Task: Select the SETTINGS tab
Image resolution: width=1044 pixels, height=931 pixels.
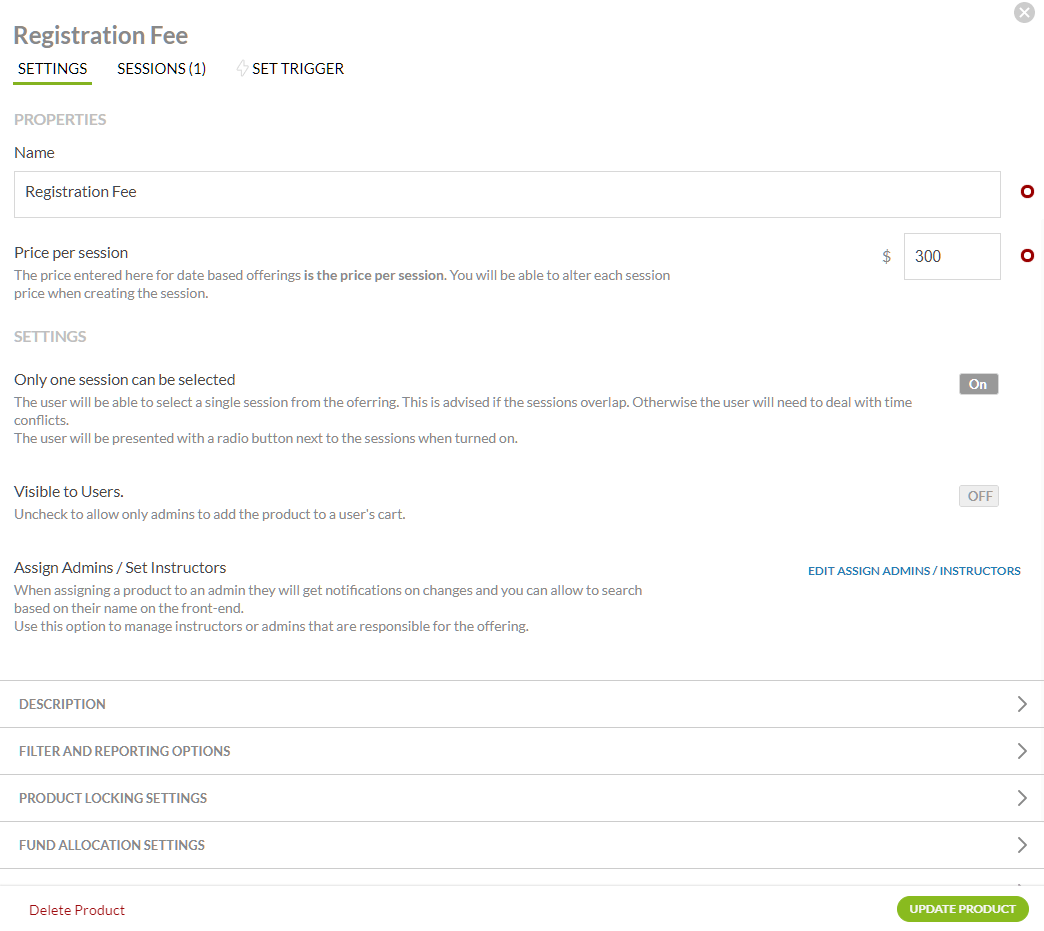Action: [52, 68]
